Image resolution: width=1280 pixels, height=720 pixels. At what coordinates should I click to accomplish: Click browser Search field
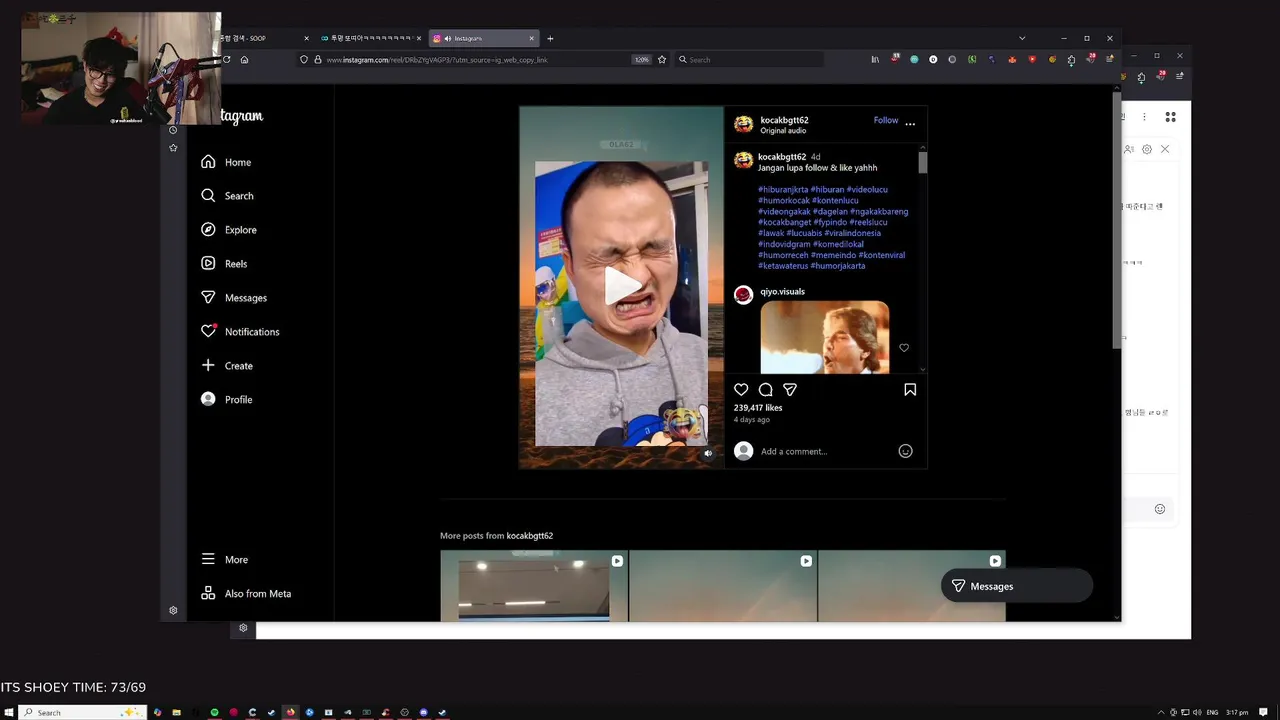[750, 60]
